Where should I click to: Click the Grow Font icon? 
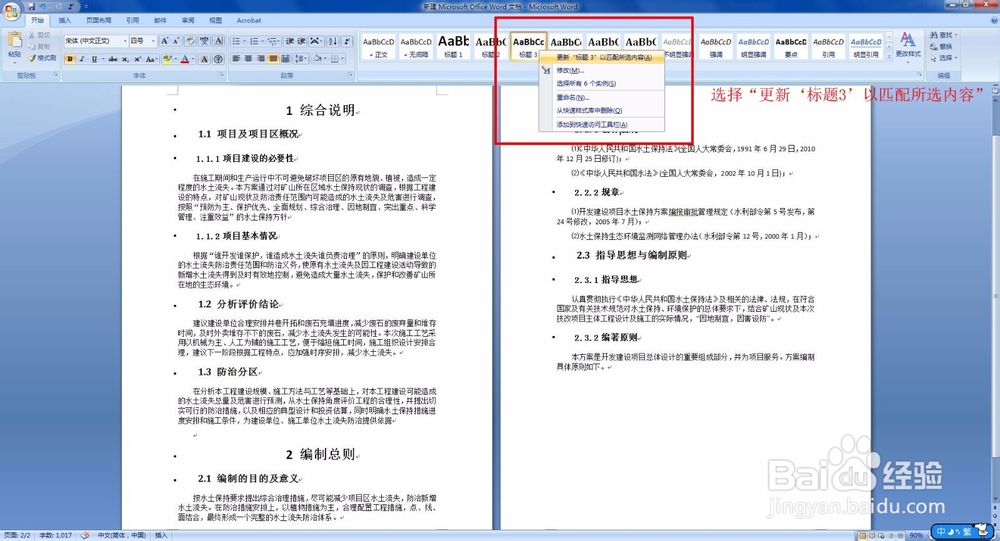(165, 41)
